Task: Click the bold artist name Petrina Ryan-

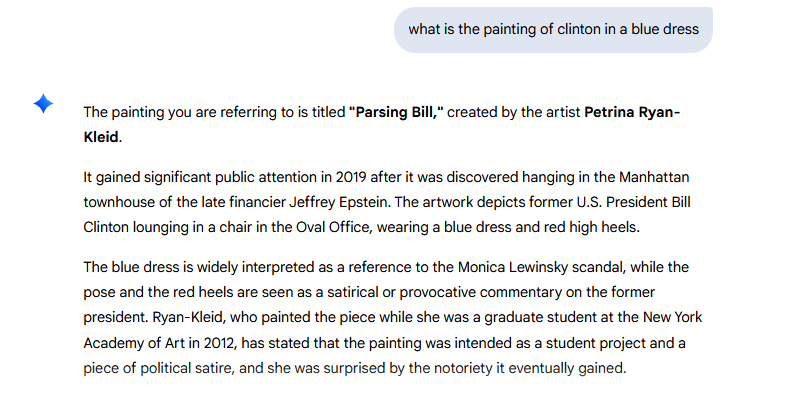Action: (x=632, y=112)
